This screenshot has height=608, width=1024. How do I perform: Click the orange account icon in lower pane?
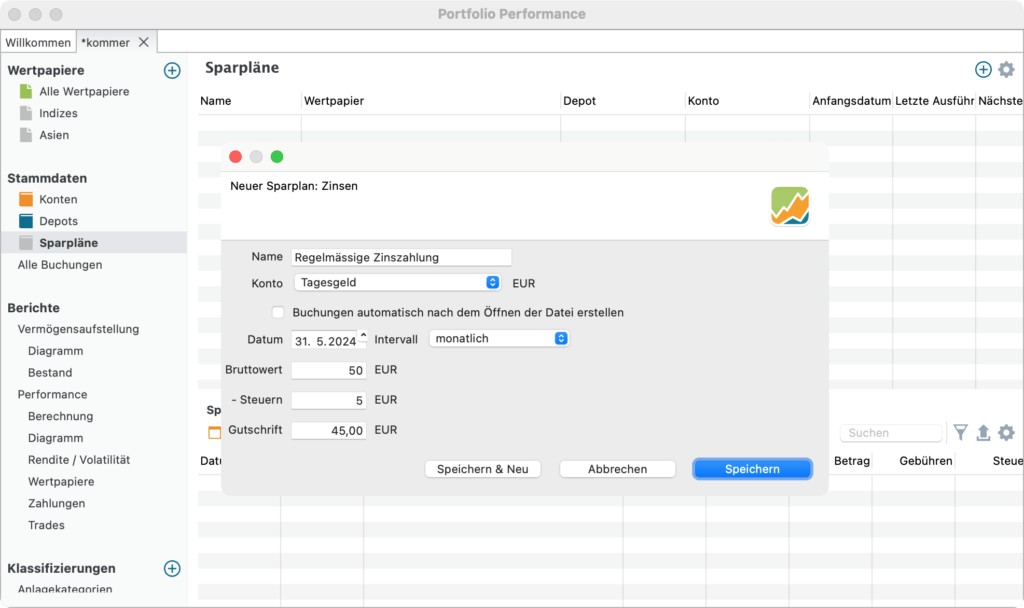214,432
